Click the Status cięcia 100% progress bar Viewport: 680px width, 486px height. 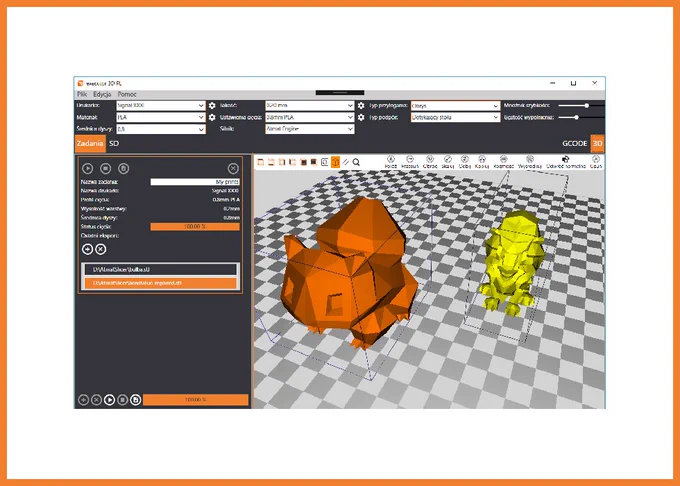coord(195,226)
